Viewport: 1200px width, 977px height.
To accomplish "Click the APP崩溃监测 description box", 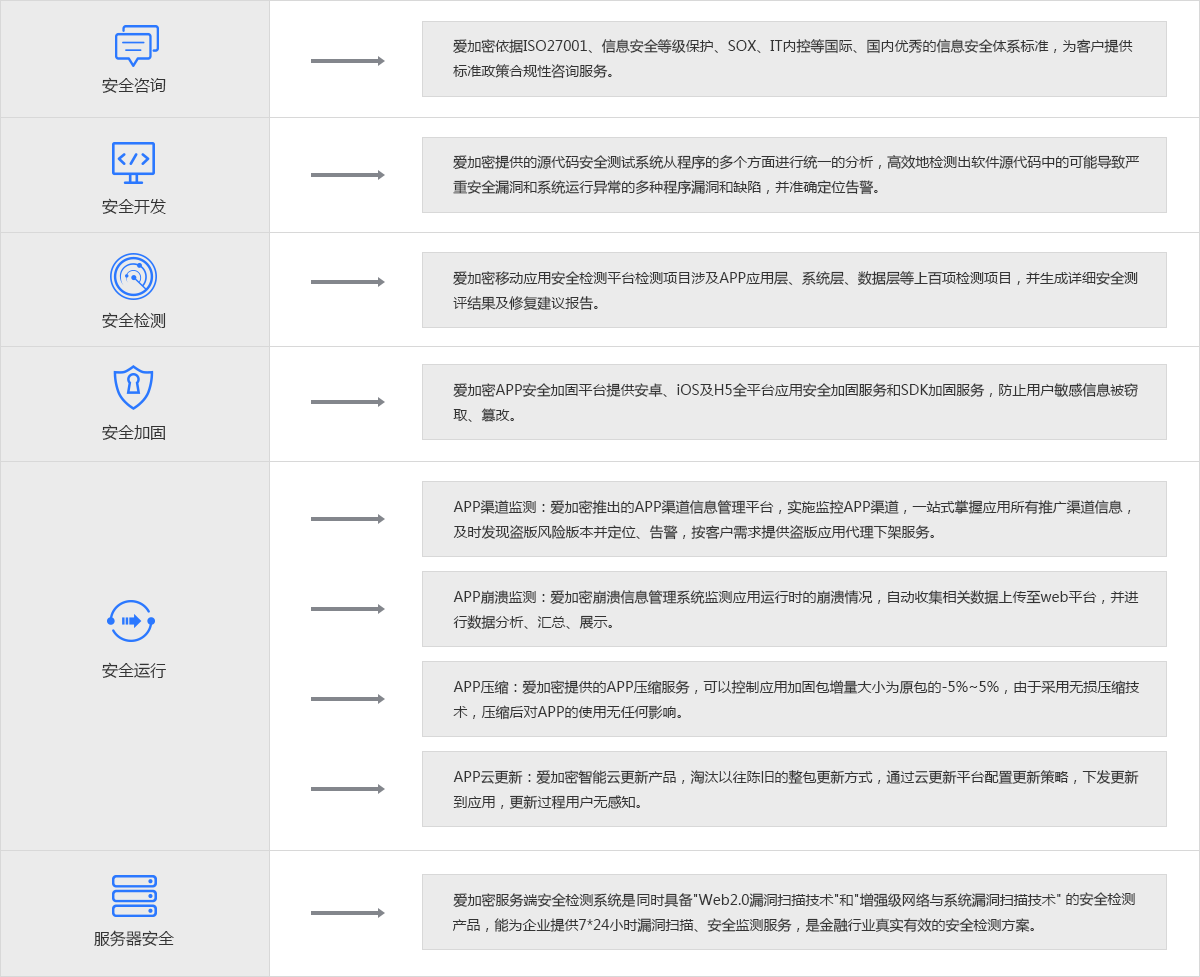I will click(x=794, y=609).
